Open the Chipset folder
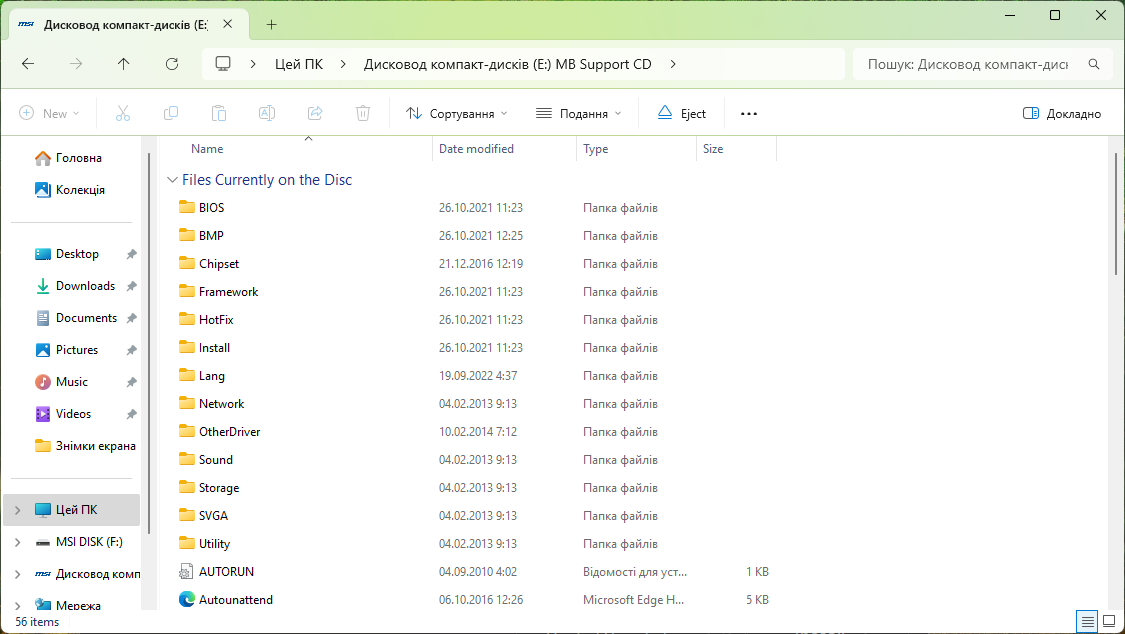Screen dimensions: 1125x634 point(219,263)
